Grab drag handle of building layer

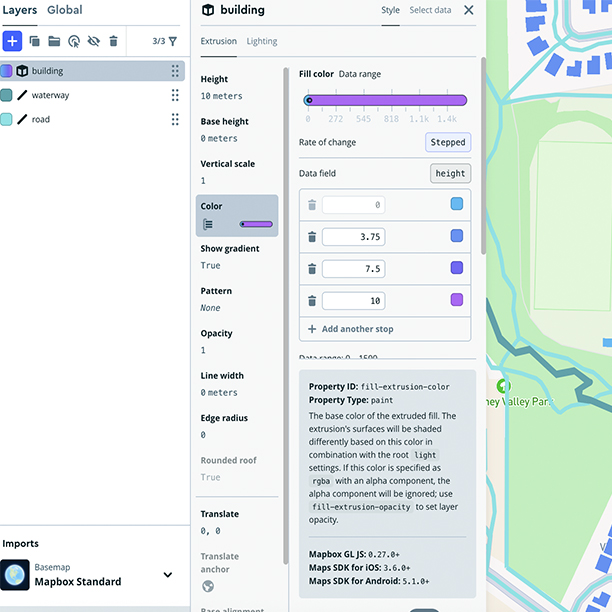pos(175,71)
